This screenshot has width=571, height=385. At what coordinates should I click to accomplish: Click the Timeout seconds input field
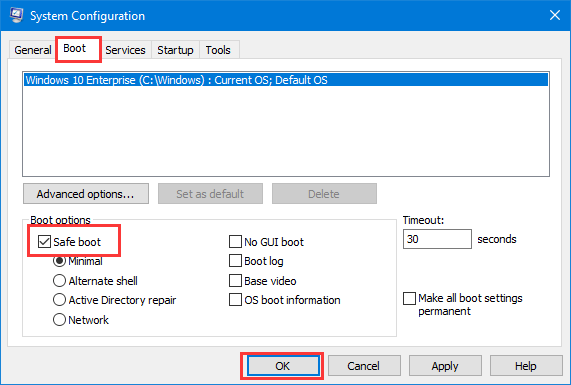point(437,239)
